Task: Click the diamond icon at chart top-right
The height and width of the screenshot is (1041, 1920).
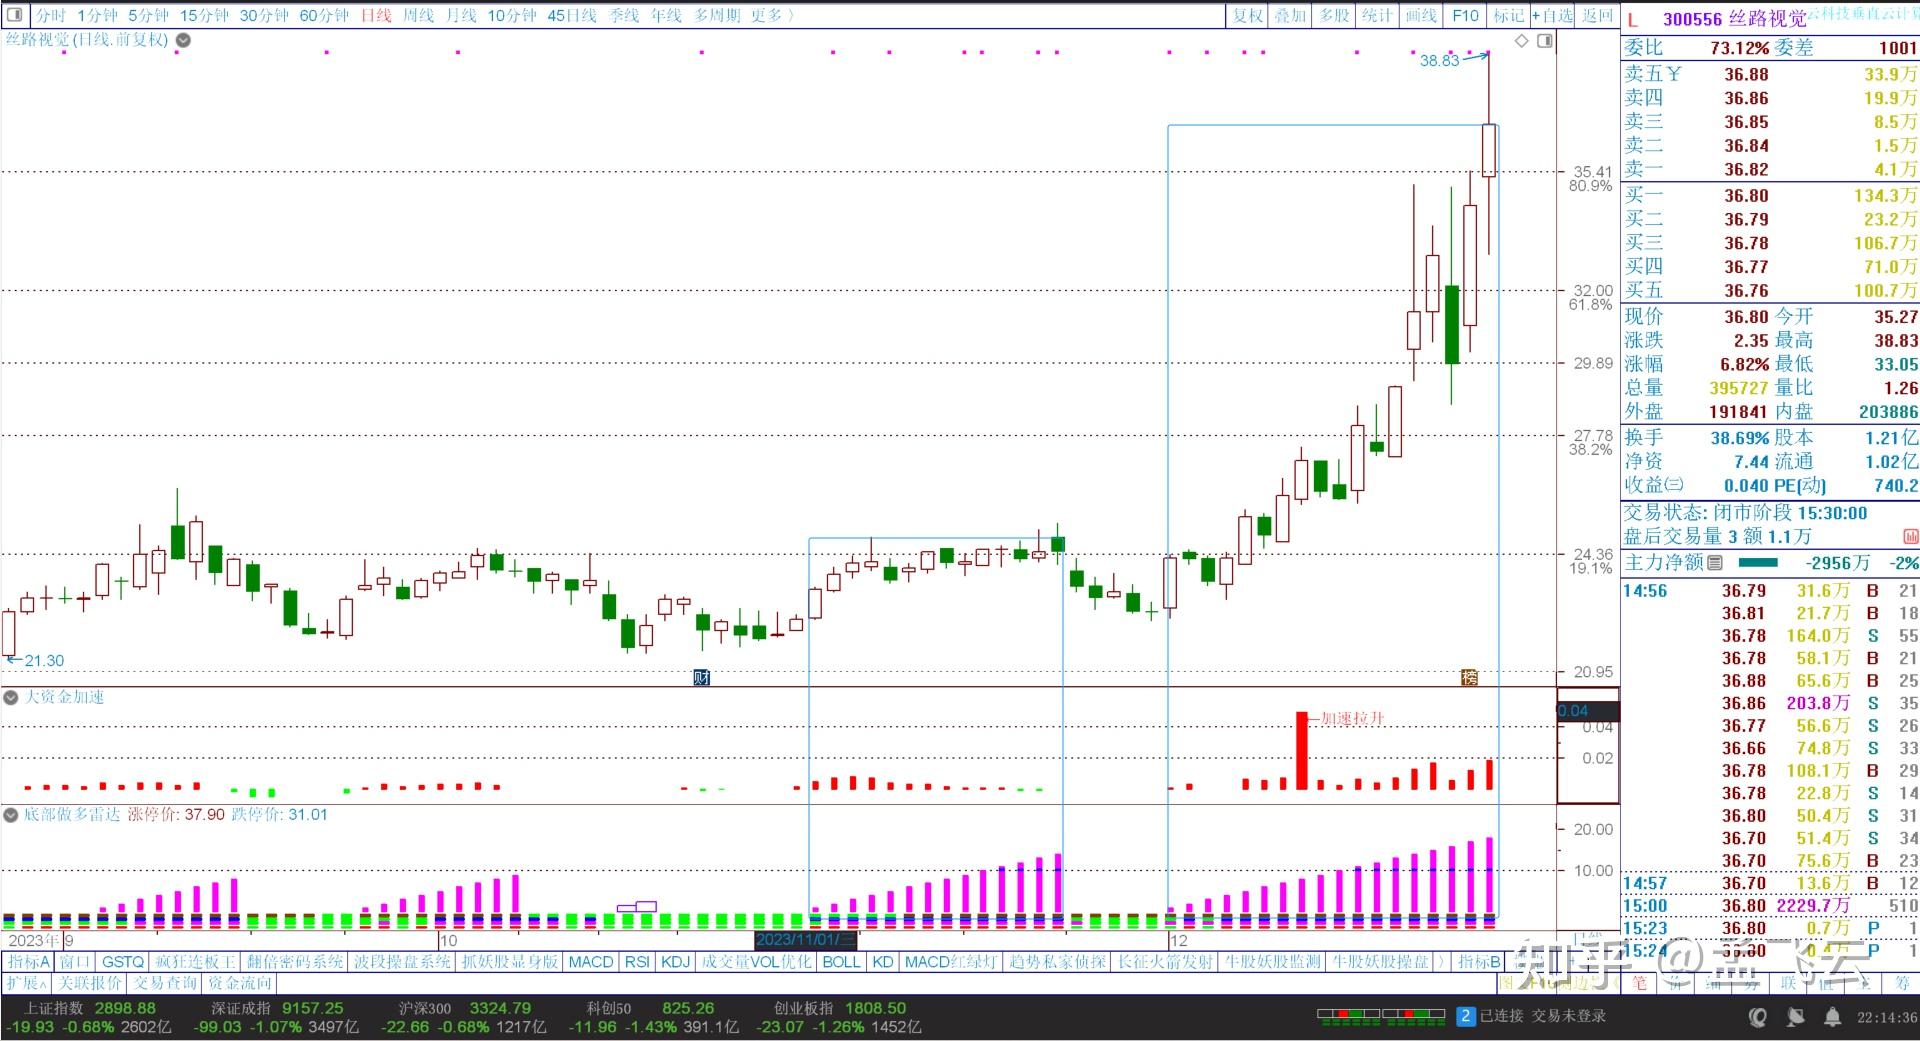Action: pos(1522,41)
